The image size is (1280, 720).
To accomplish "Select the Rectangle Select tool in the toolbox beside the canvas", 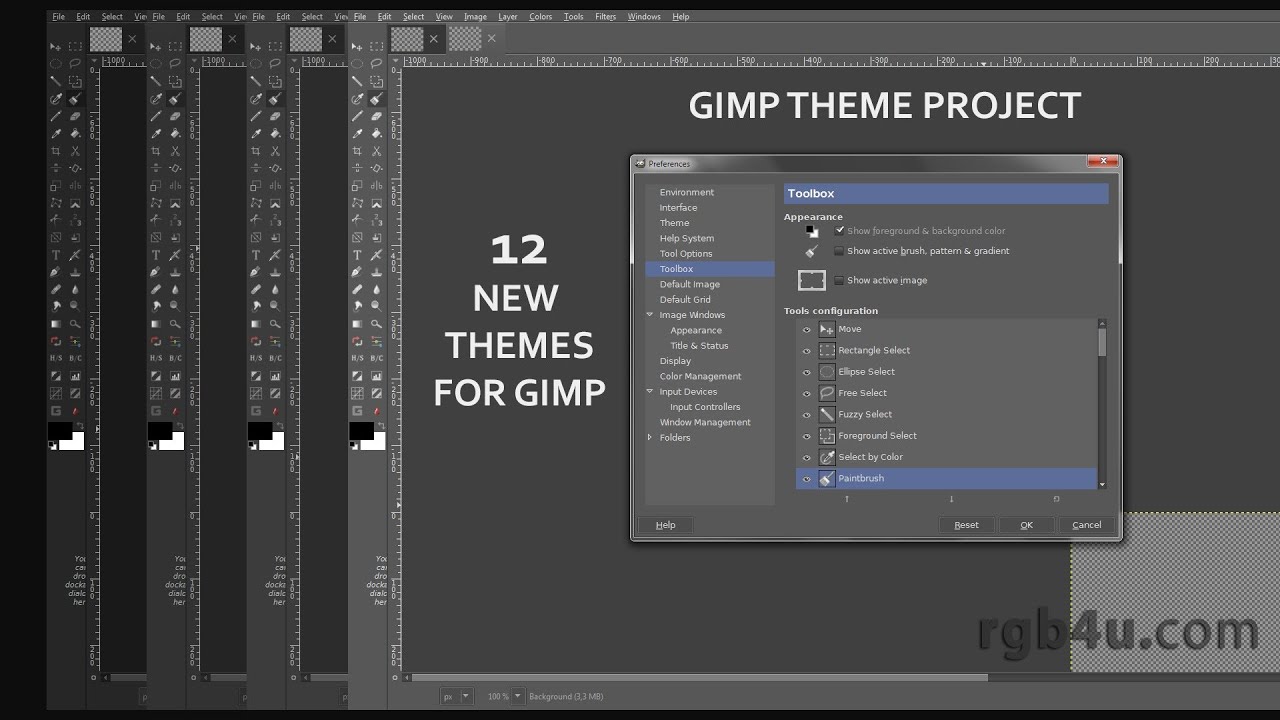I will [x=376, y=46].
